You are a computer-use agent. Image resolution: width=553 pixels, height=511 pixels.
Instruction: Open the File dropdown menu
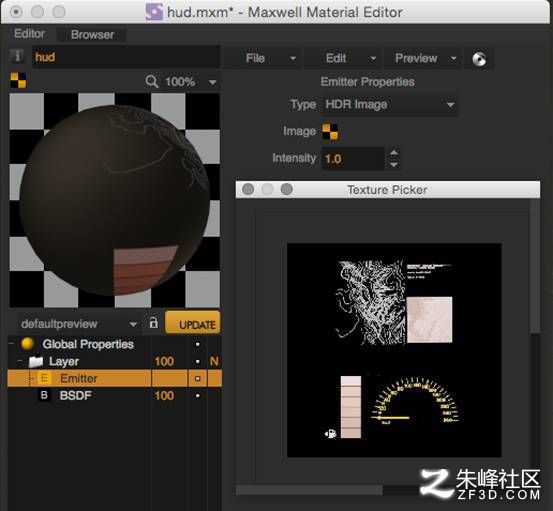(262, 58)
